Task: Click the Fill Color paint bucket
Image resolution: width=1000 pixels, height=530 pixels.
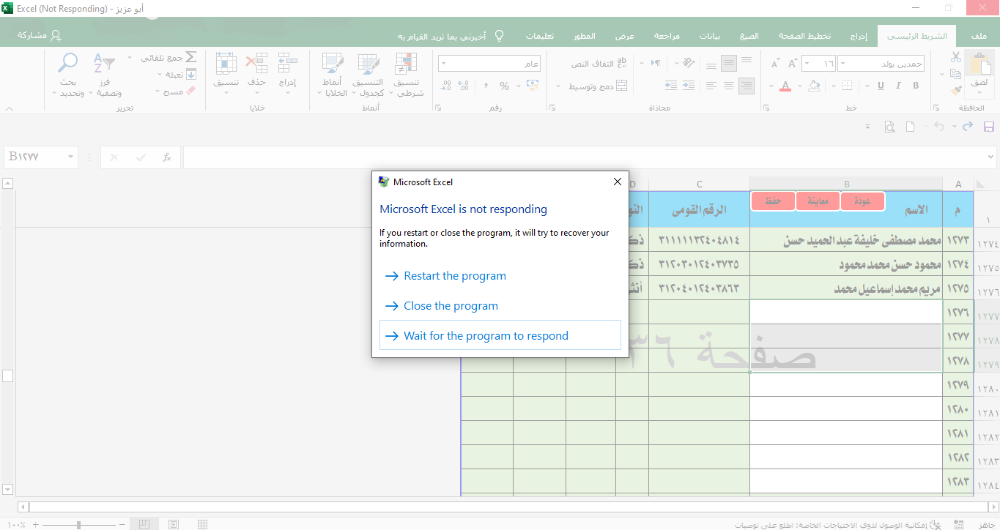Action: [814, 85]
